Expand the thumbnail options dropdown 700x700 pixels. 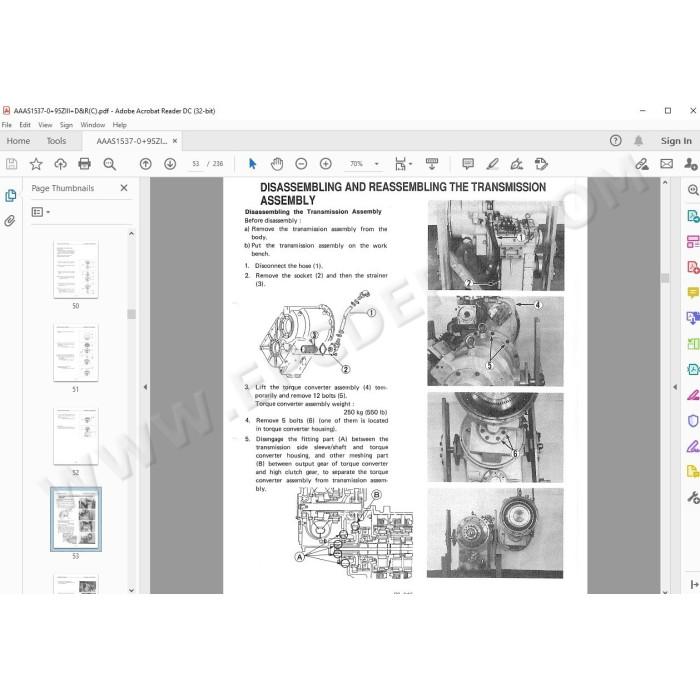(41, 212)
